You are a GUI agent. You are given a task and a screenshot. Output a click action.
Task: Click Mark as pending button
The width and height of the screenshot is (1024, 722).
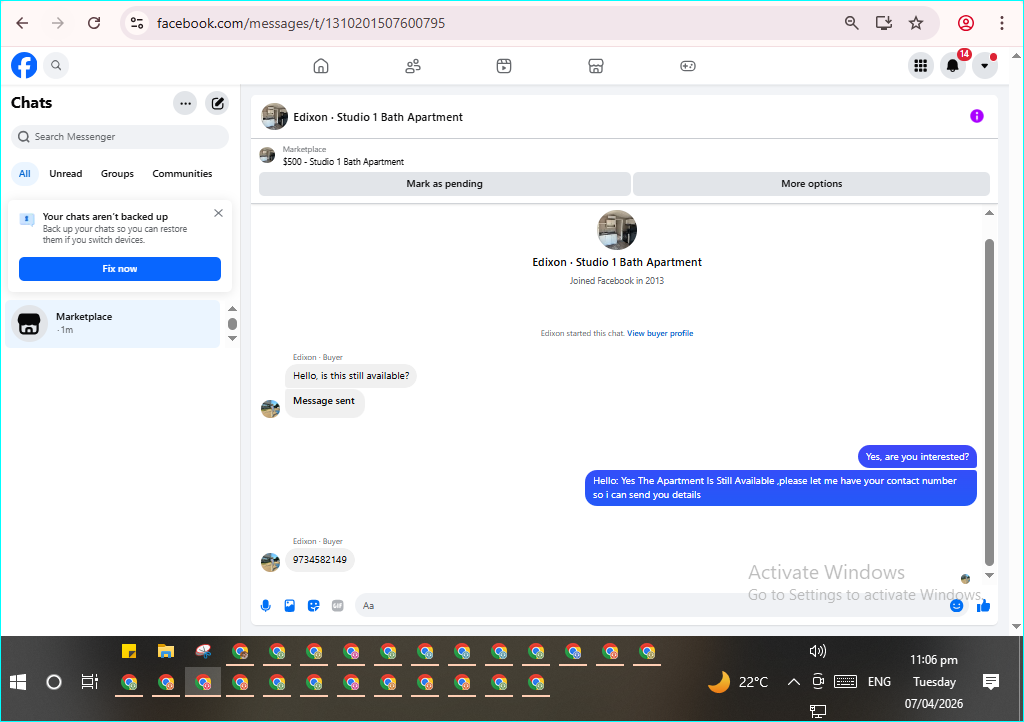point(445,184)
